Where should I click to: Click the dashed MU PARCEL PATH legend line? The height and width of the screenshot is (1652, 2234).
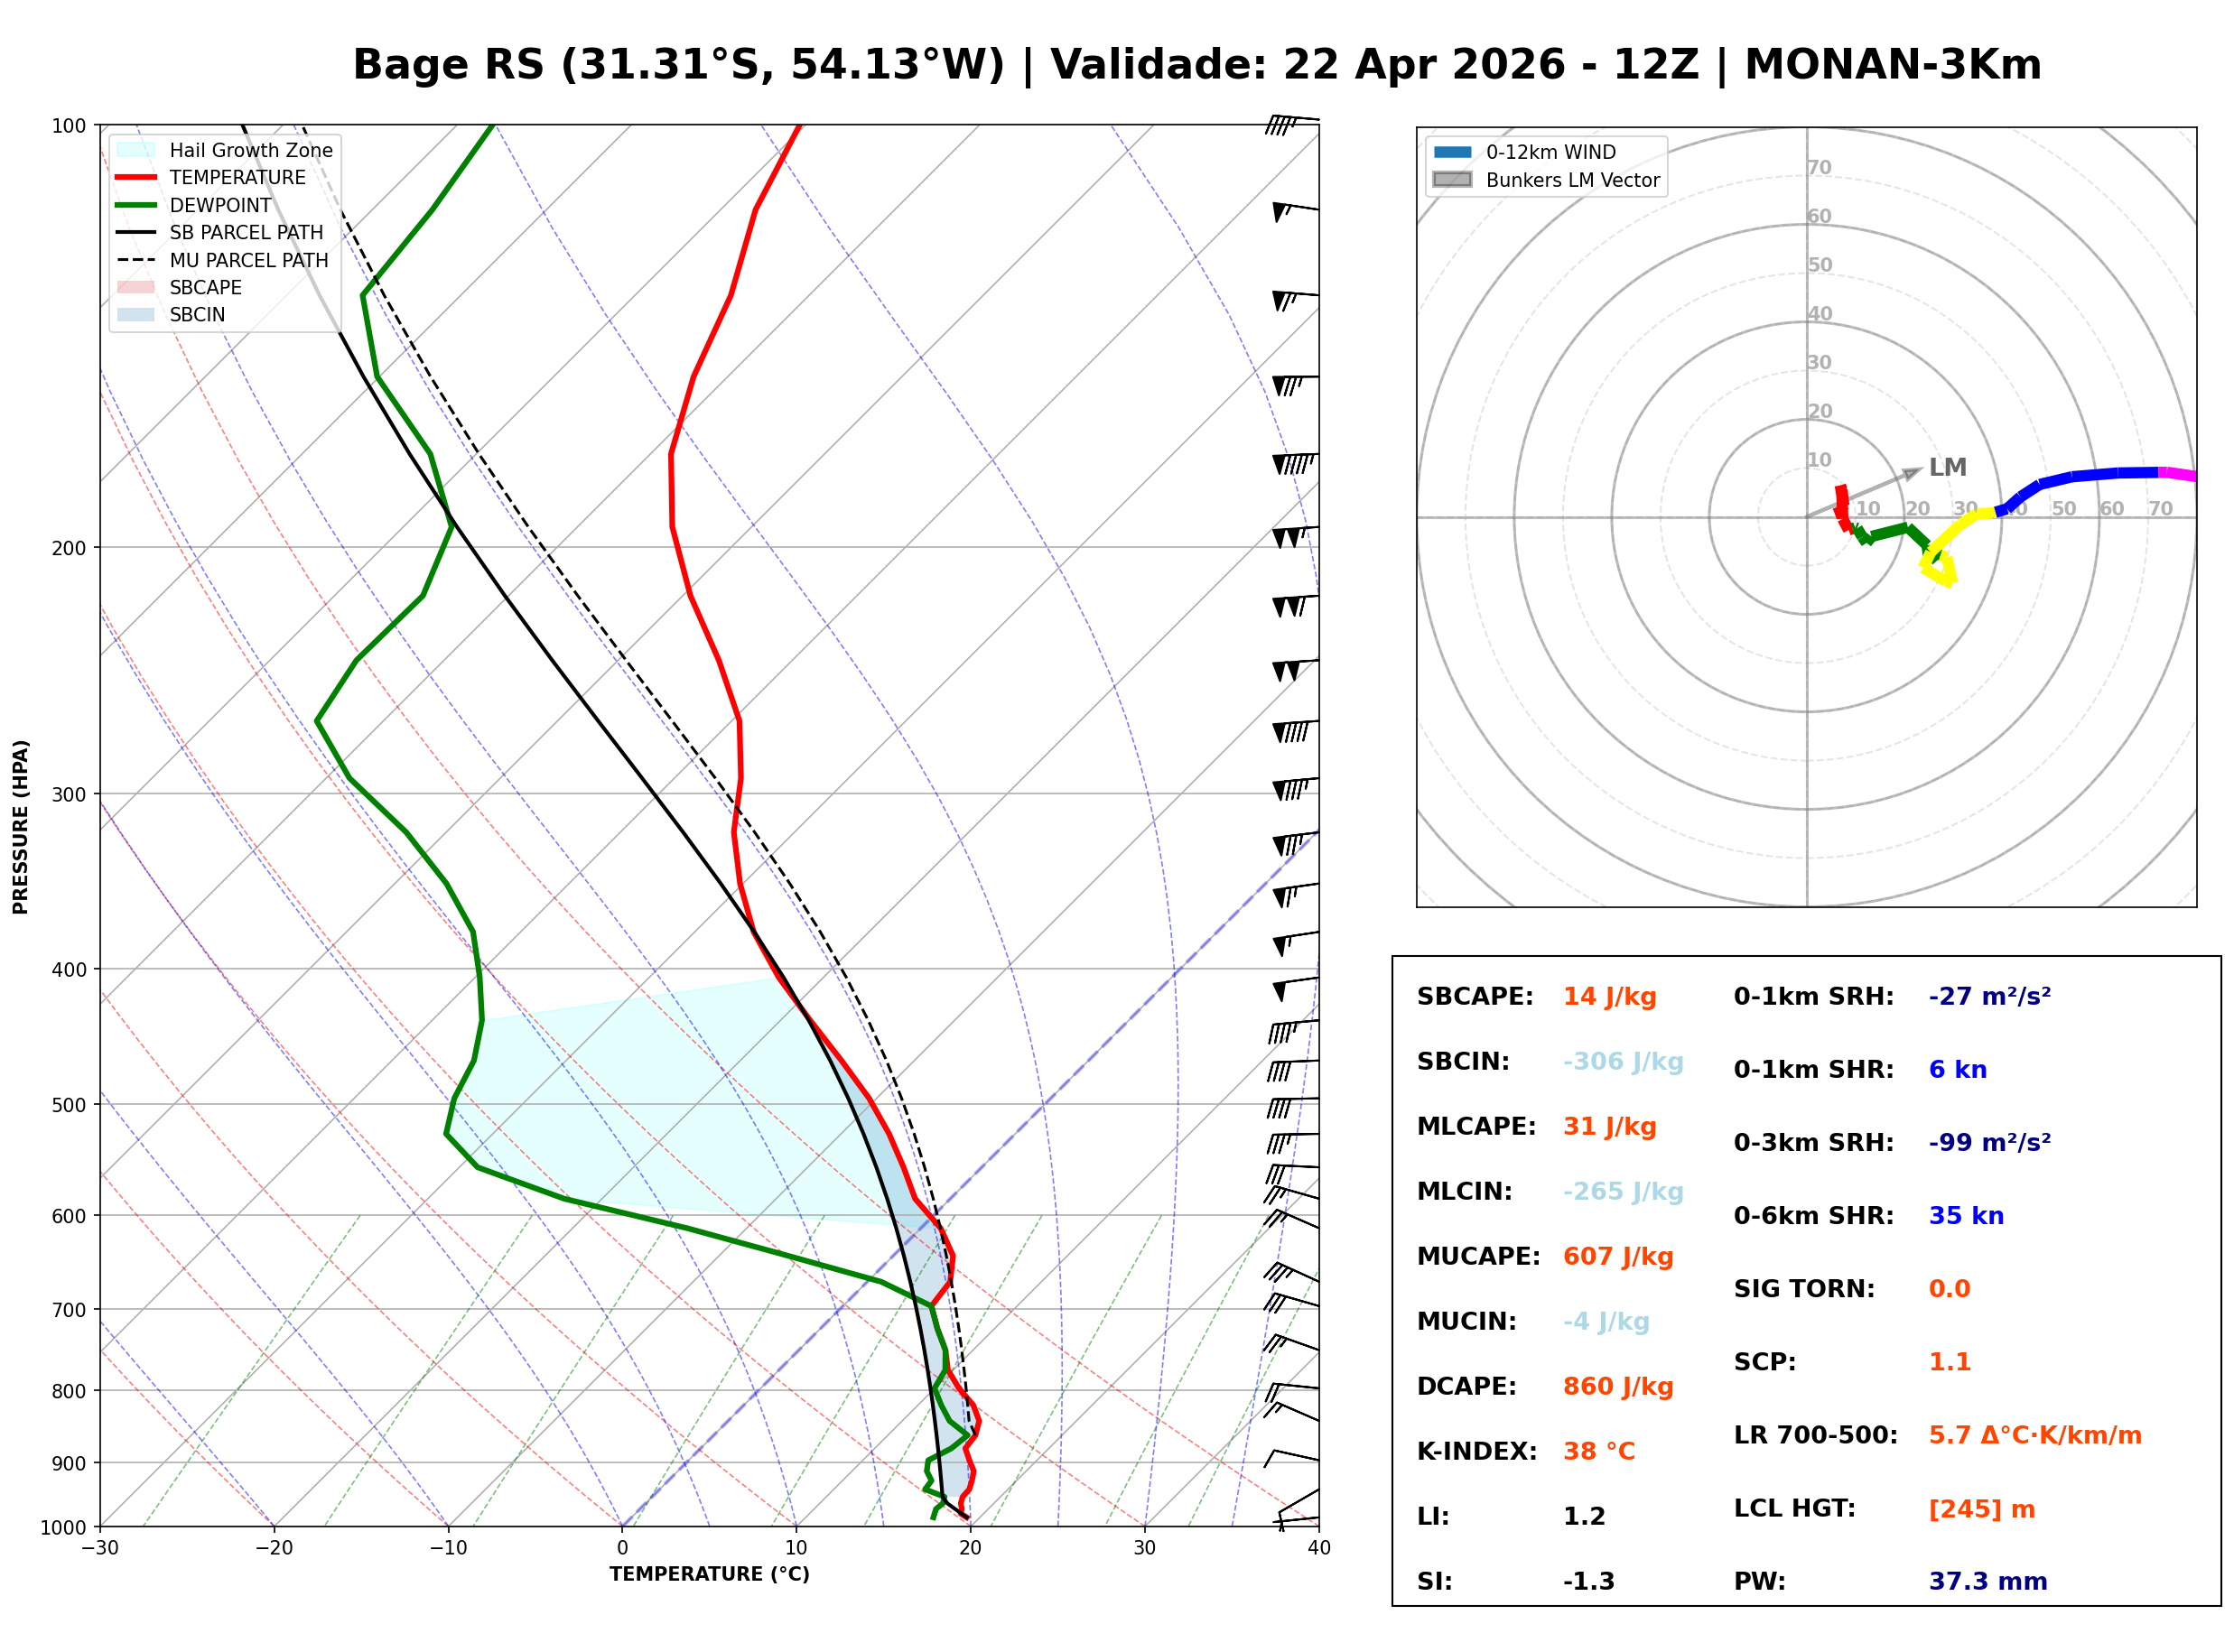136,260
